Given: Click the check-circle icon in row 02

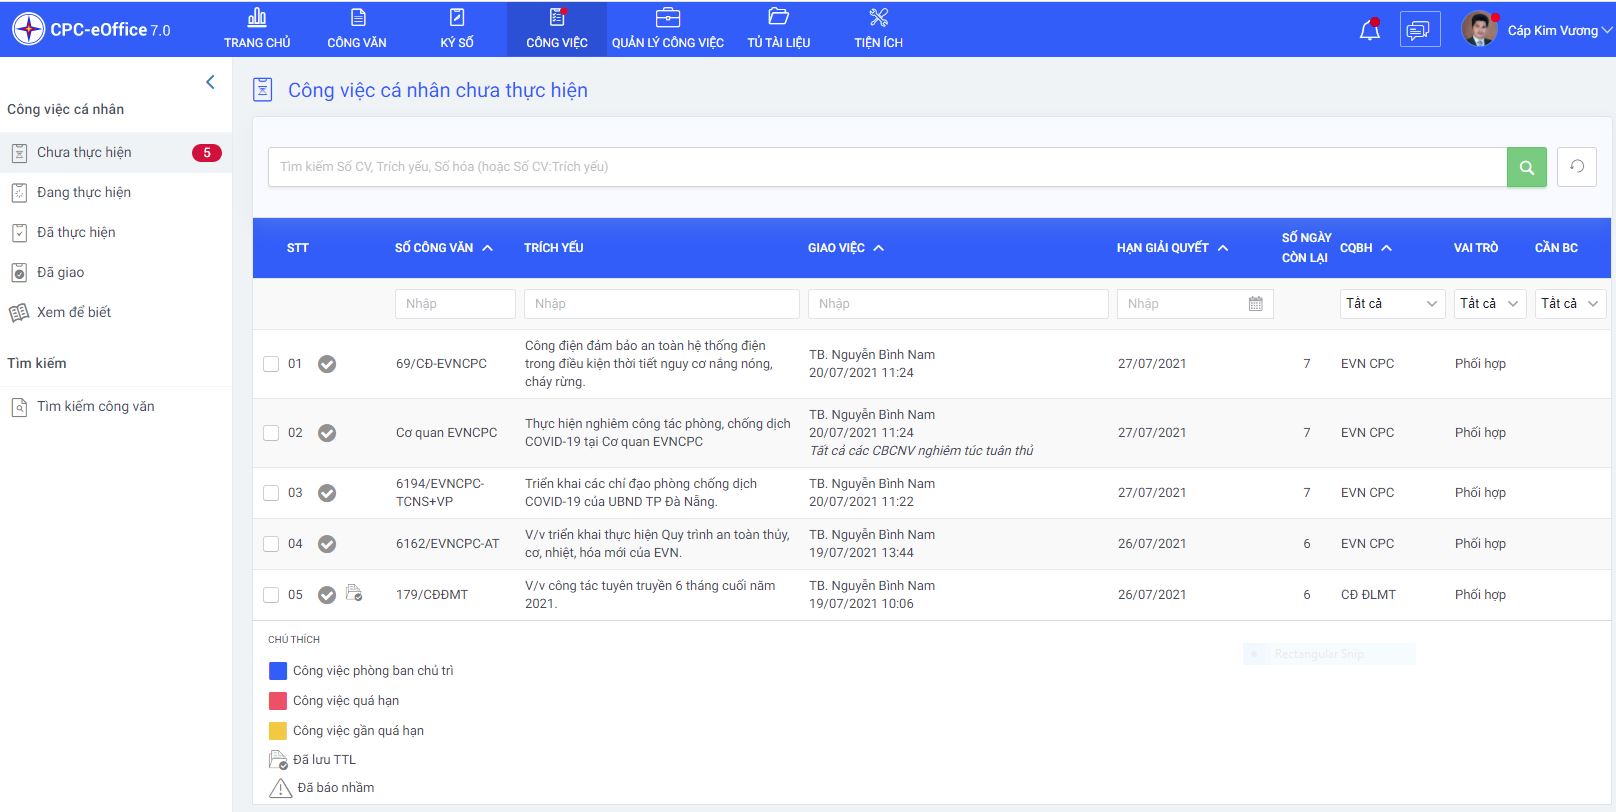Looking at the screenshot, I should point(327,433).
